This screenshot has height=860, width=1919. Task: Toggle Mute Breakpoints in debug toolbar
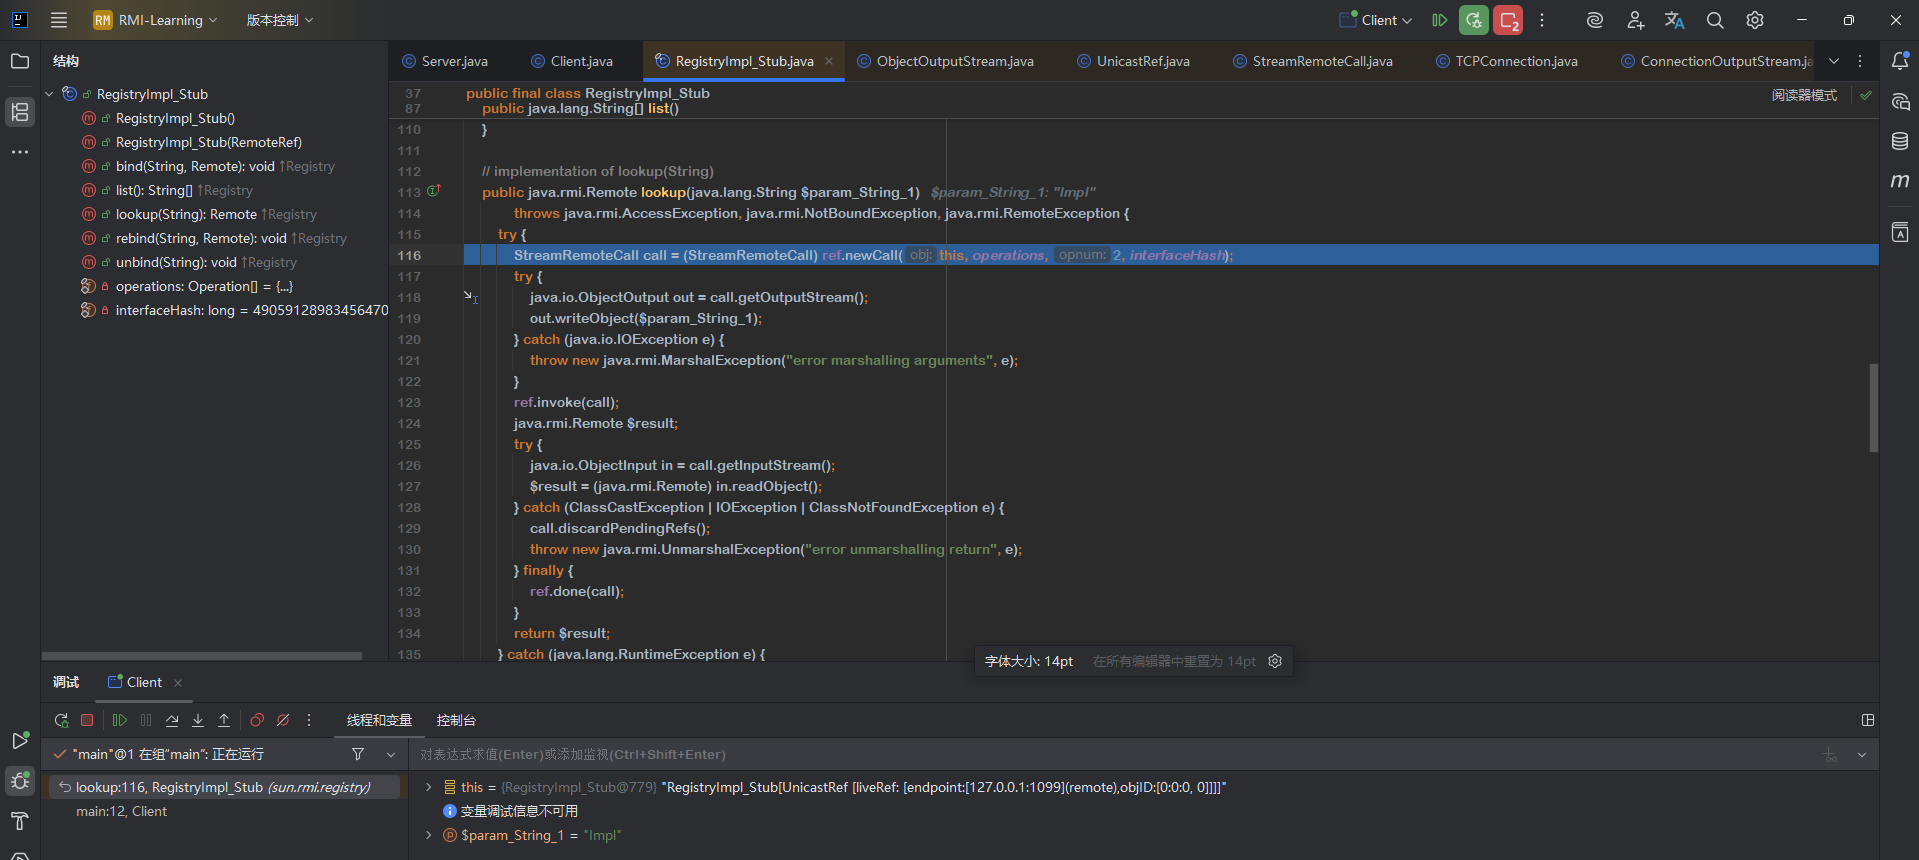283,720
